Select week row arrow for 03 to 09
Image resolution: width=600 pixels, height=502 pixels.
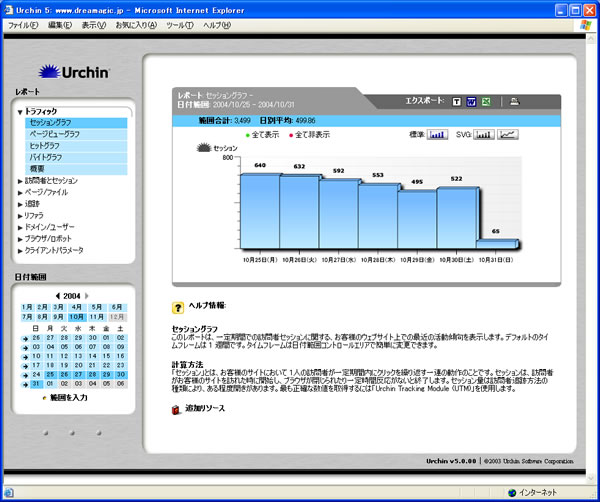pyautogui.click(x=25, y=348)
